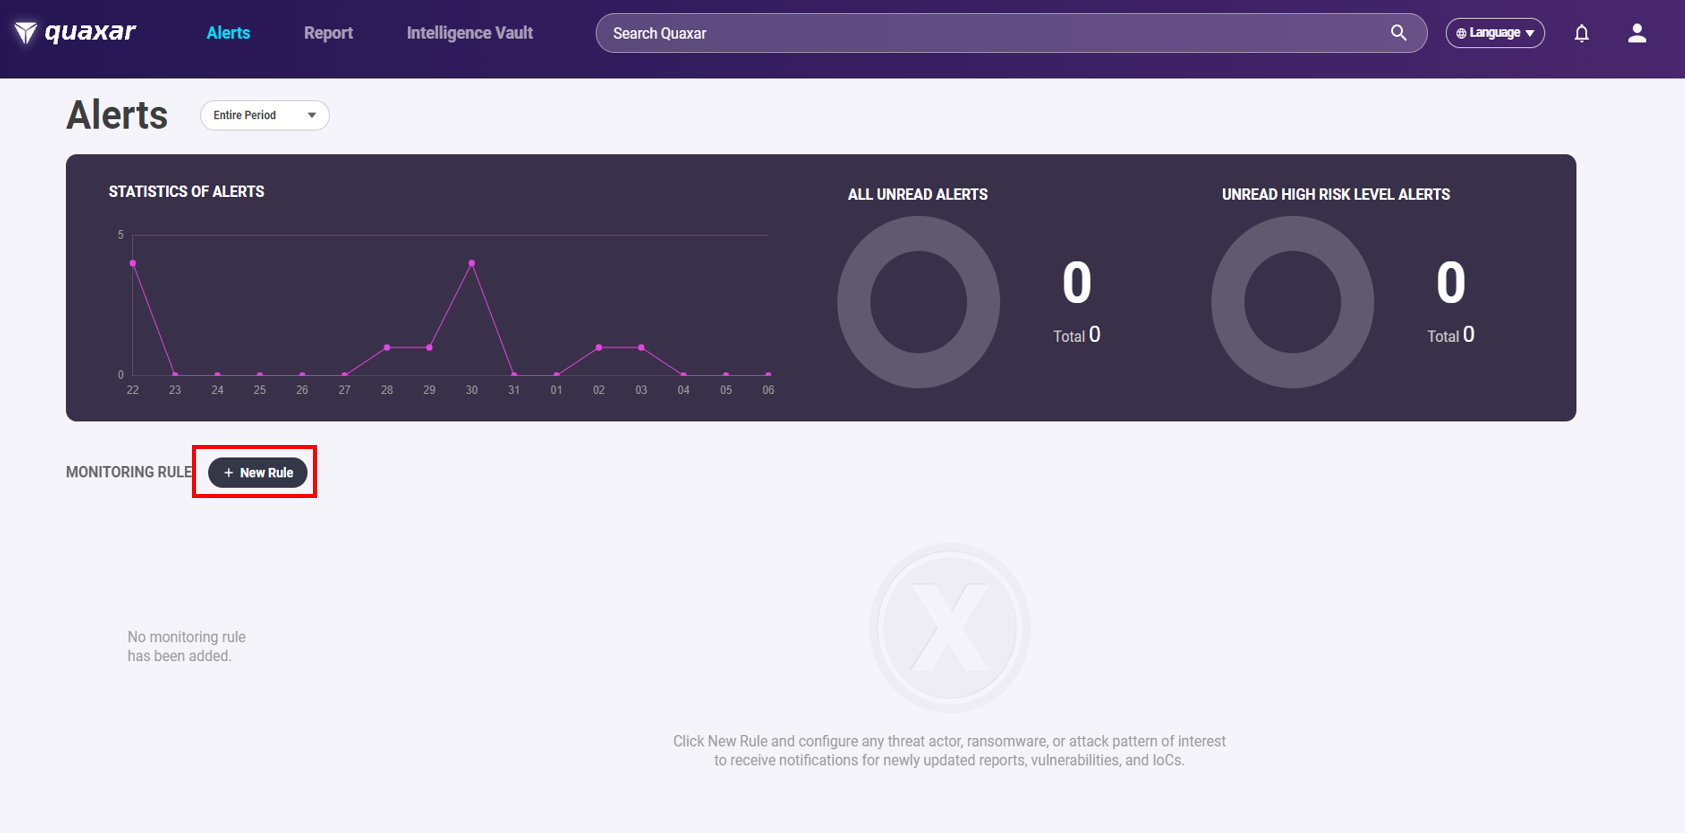Click the chart peak point at day 30

(472, 263)
